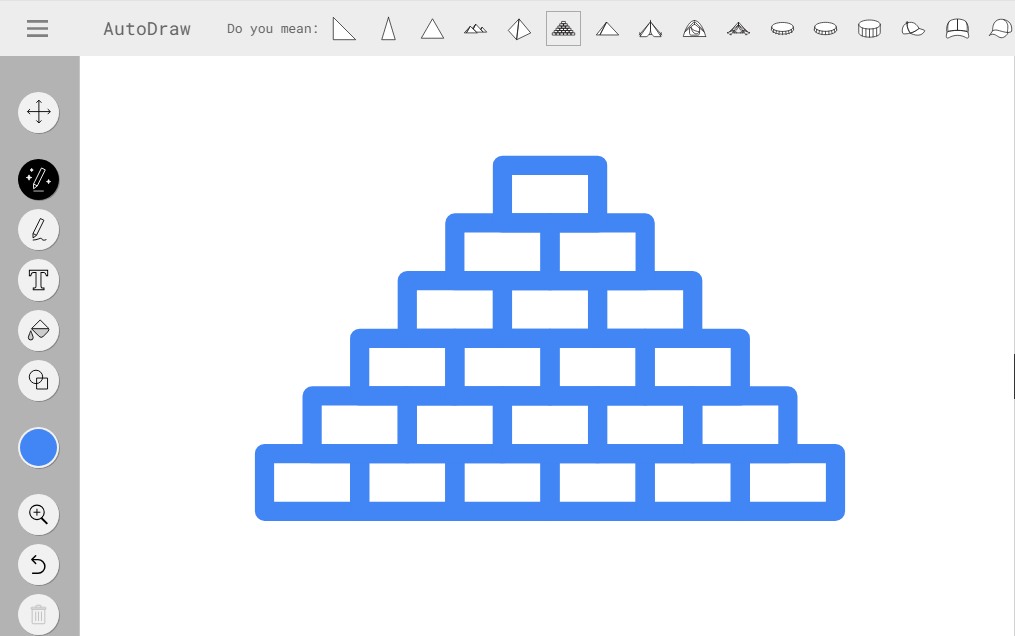Viewport: 1015px width, 636px height.
Task: Select the Type text tool
Action: 39,280
